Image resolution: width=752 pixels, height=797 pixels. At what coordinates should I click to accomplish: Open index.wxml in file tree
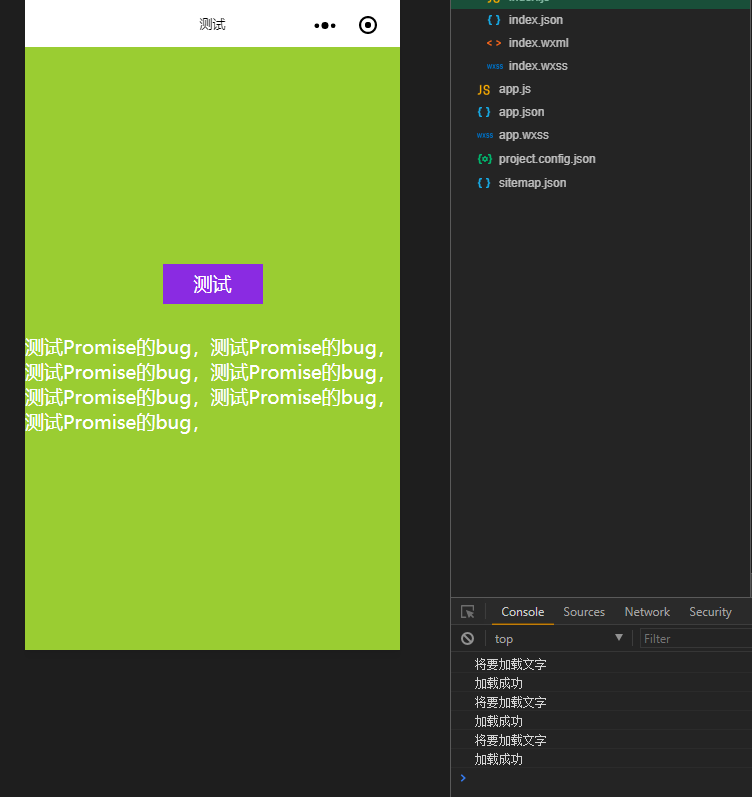coord(538,43)
